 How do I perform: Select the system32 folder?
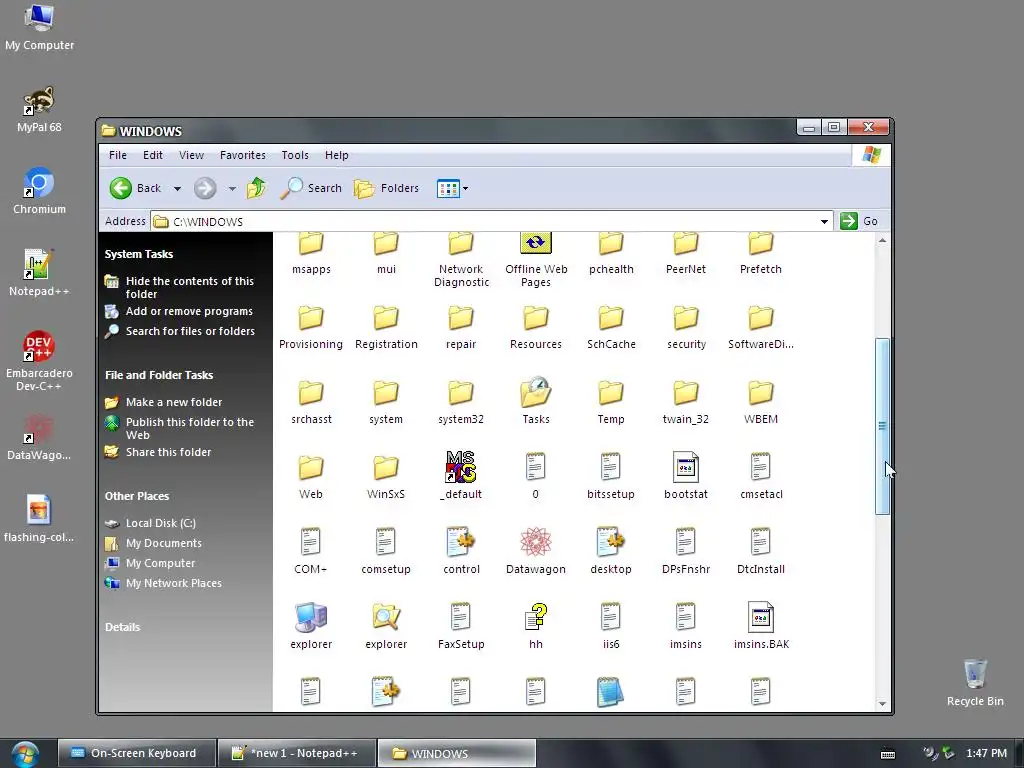[x=461, y=402]
